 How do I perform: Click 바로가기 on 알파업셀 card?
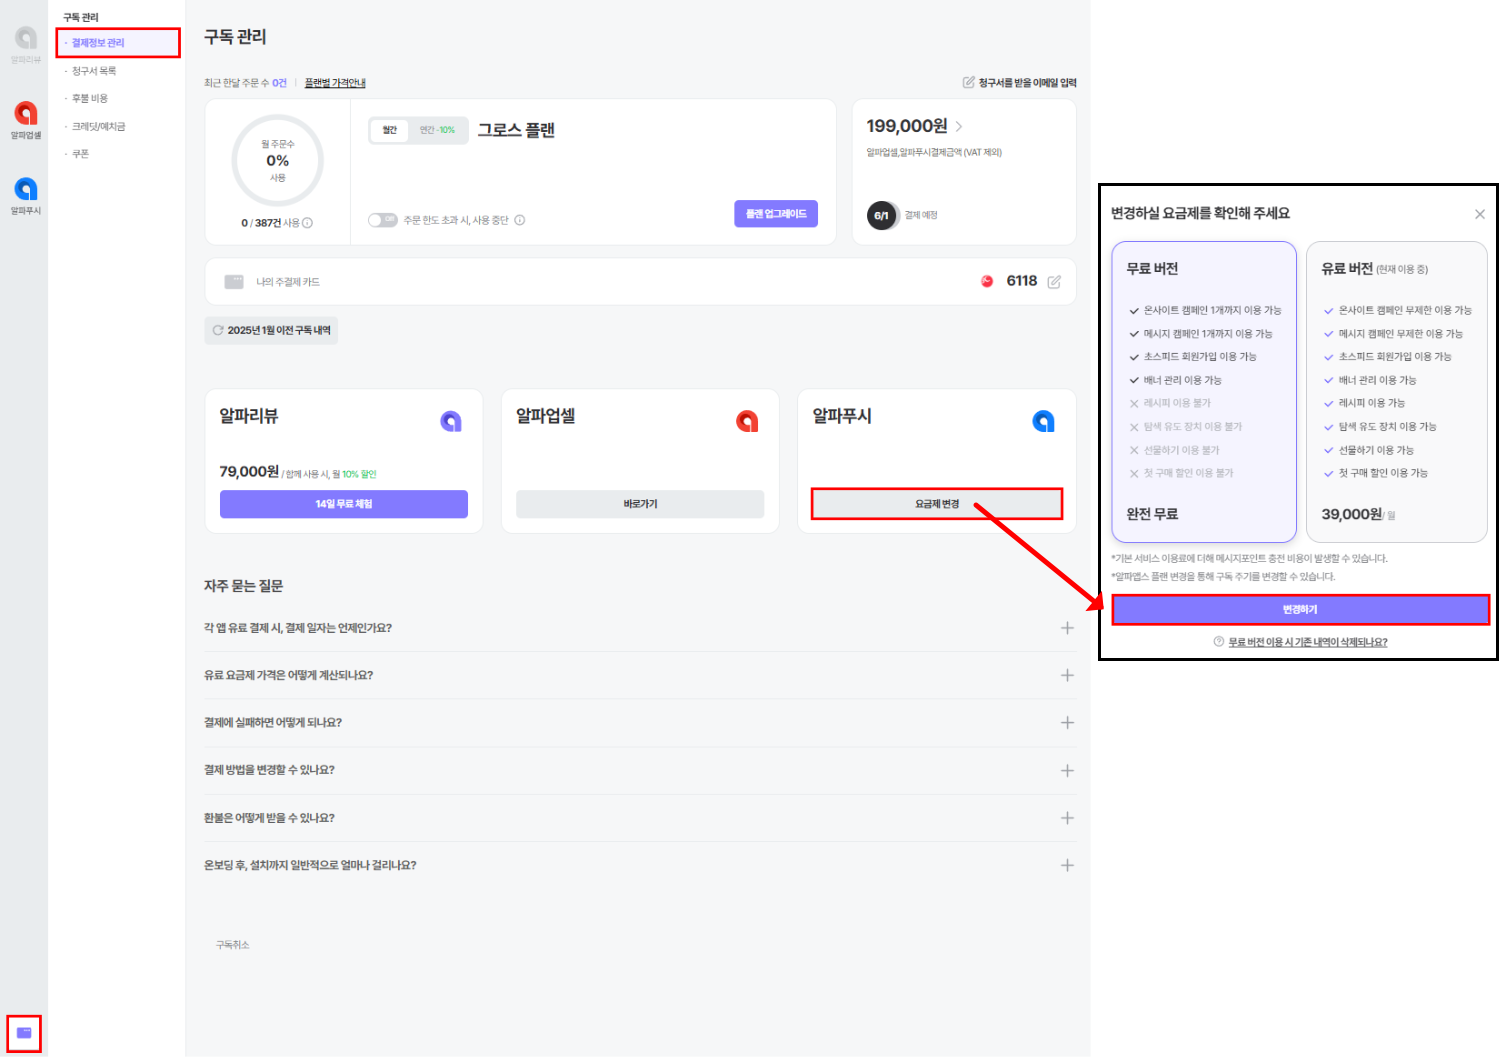(640, 504)
